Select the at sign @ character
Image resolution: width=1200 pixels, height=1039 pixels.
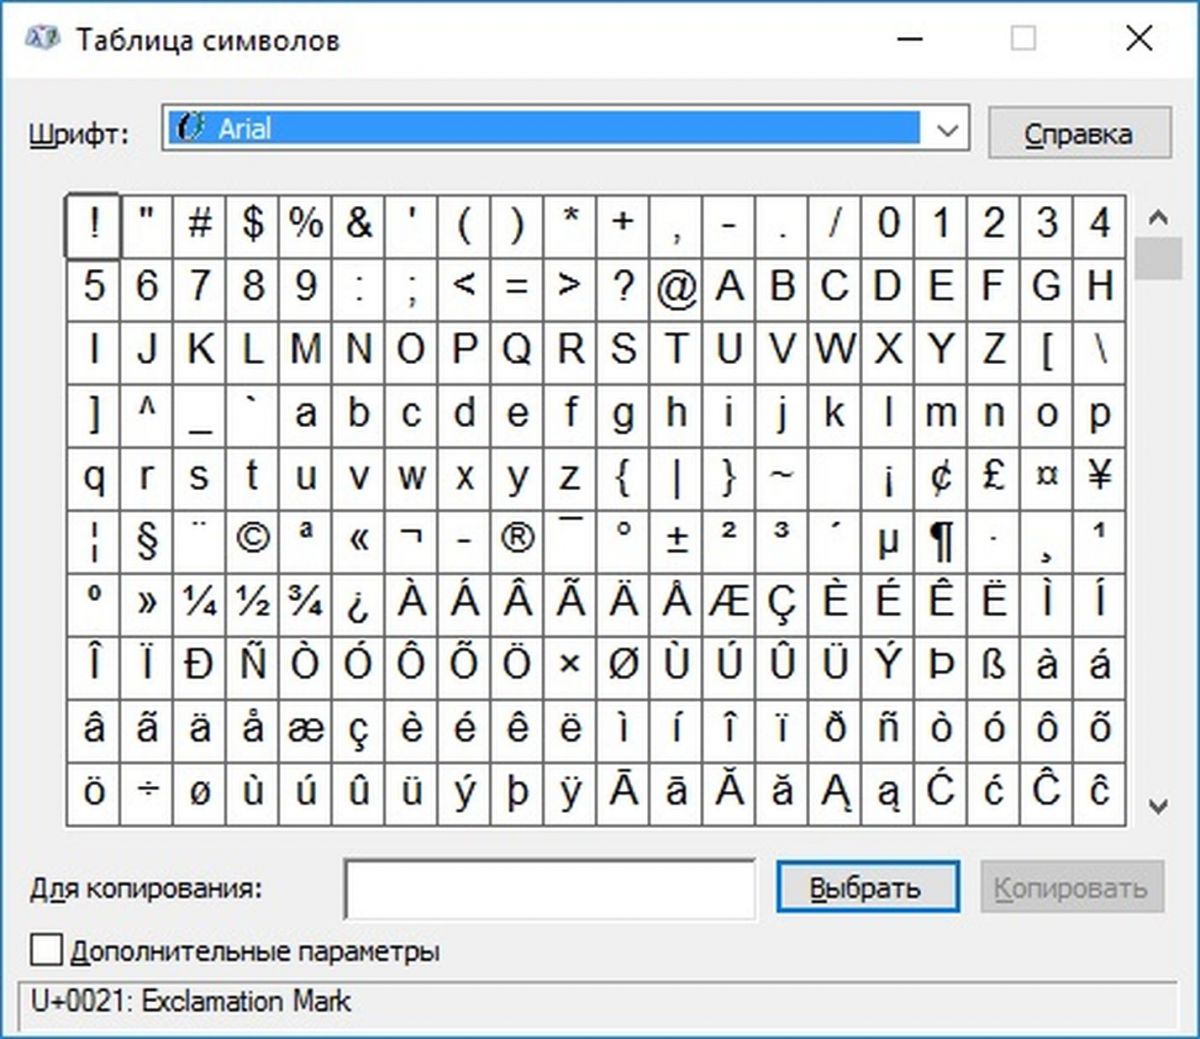coord(676,288)
